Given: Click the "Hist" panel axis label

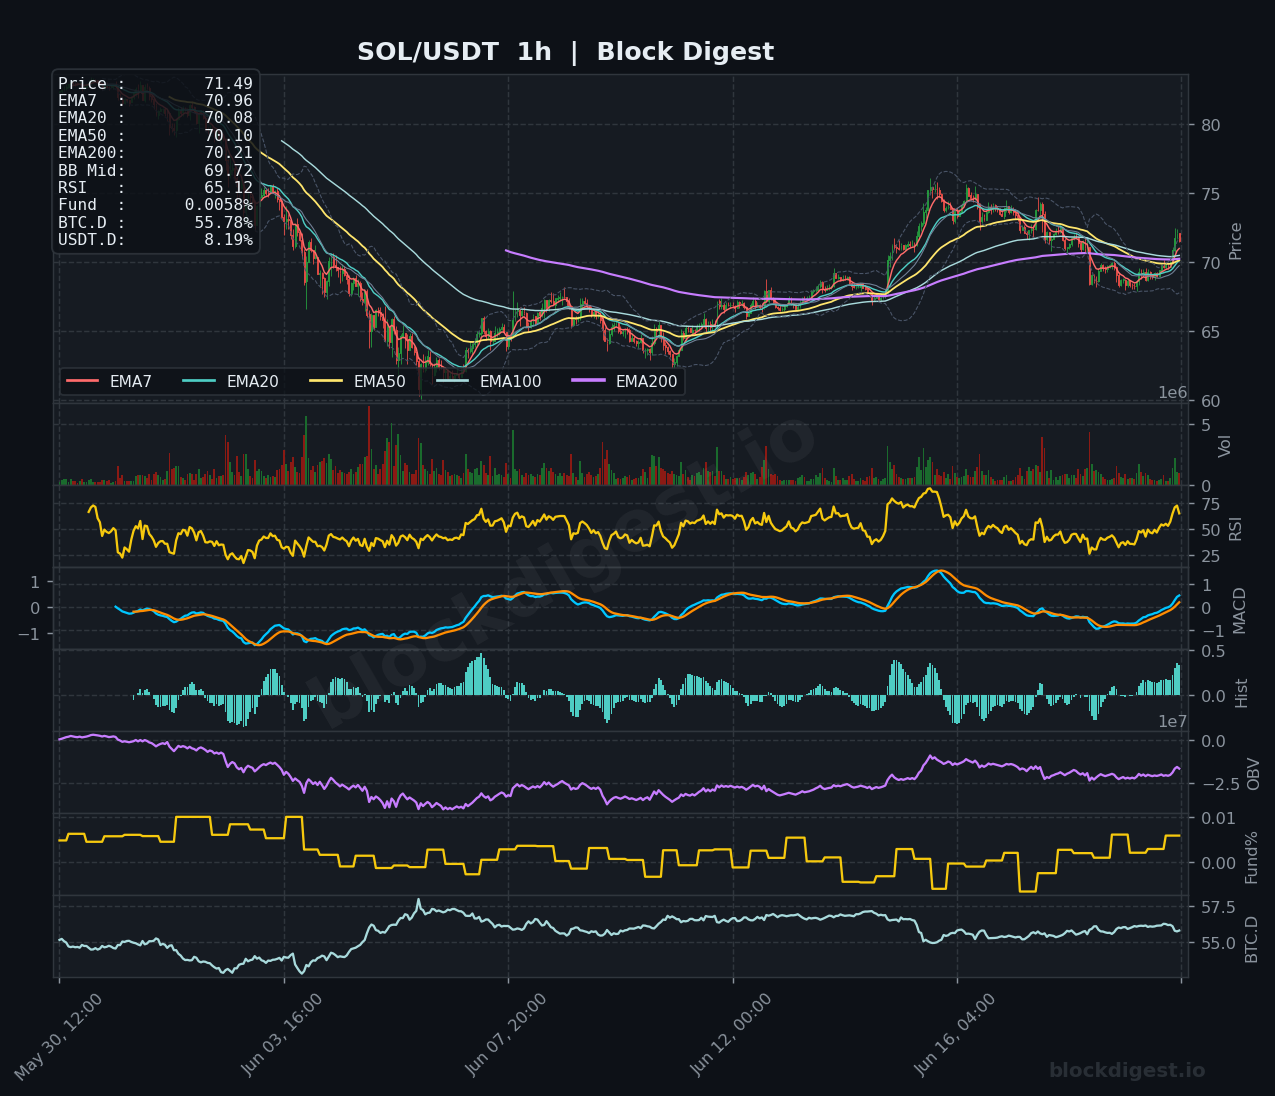Looking at the screenshot, I should click(x=1242, y=693).
